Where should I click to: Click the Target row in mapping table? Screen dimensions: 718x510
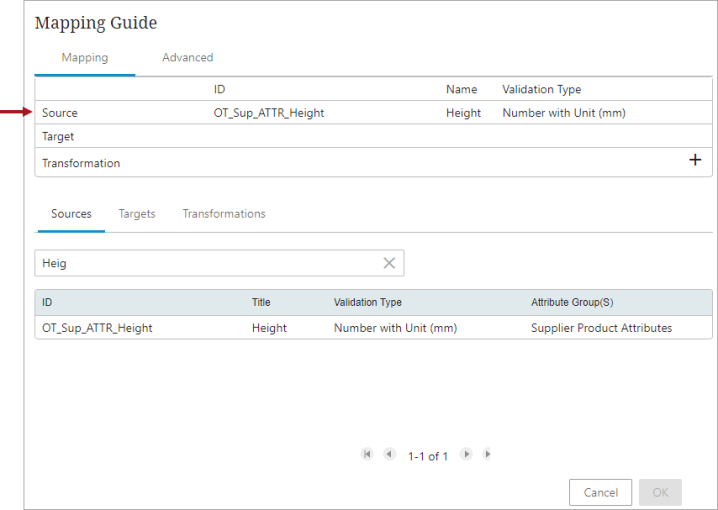point(373,136)
